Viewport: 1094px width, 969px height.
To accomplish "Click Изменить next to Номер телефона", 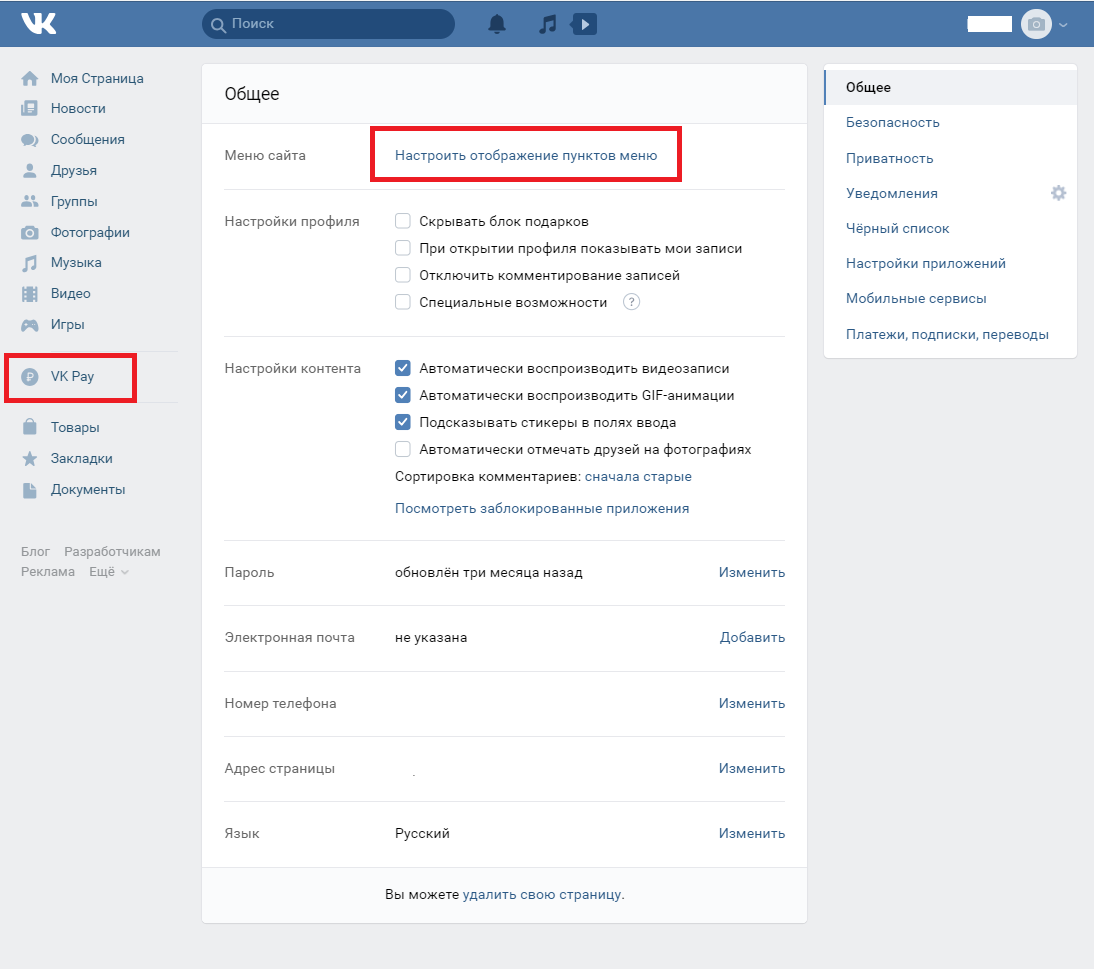I will click(751, 703).
